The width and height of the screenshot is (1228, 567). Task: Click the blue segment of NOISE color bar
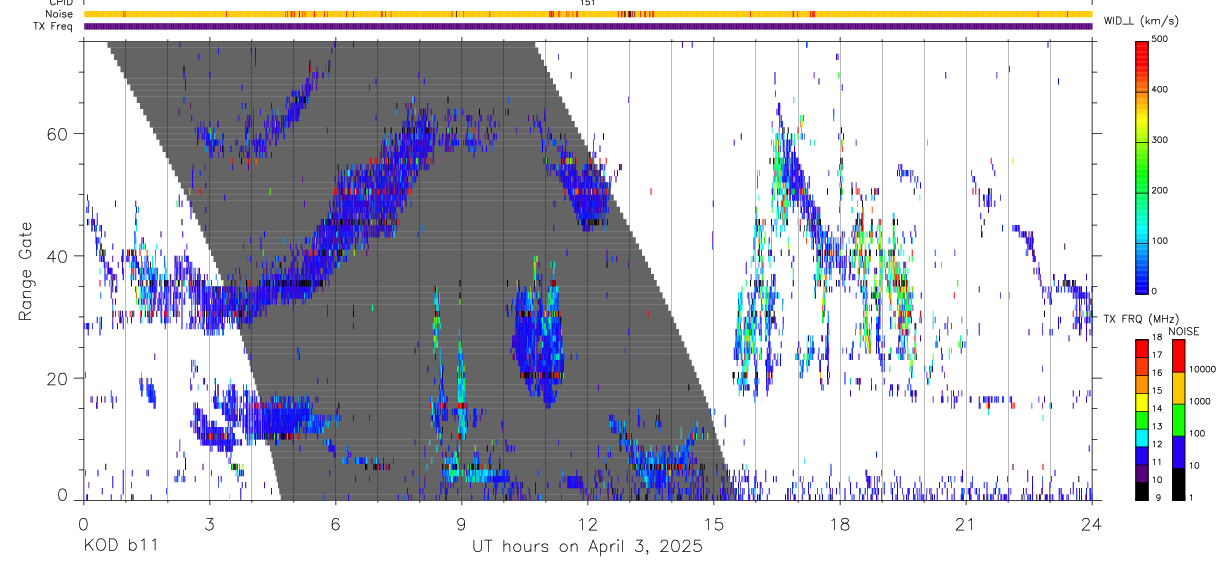(1178, 451)
